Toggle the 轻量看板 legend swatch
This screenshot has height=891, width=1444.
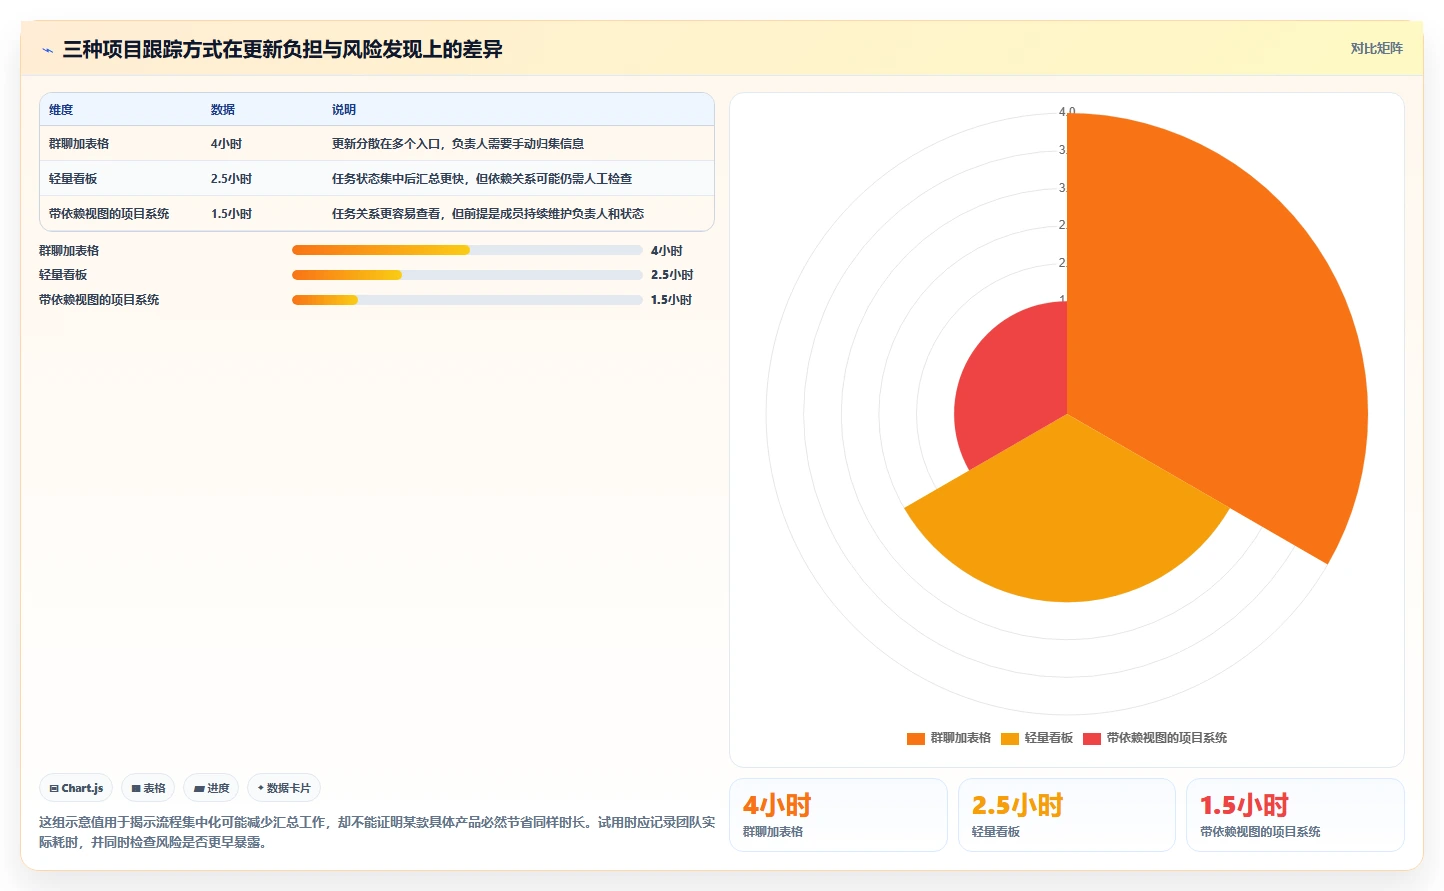[x=1009, y=739]
